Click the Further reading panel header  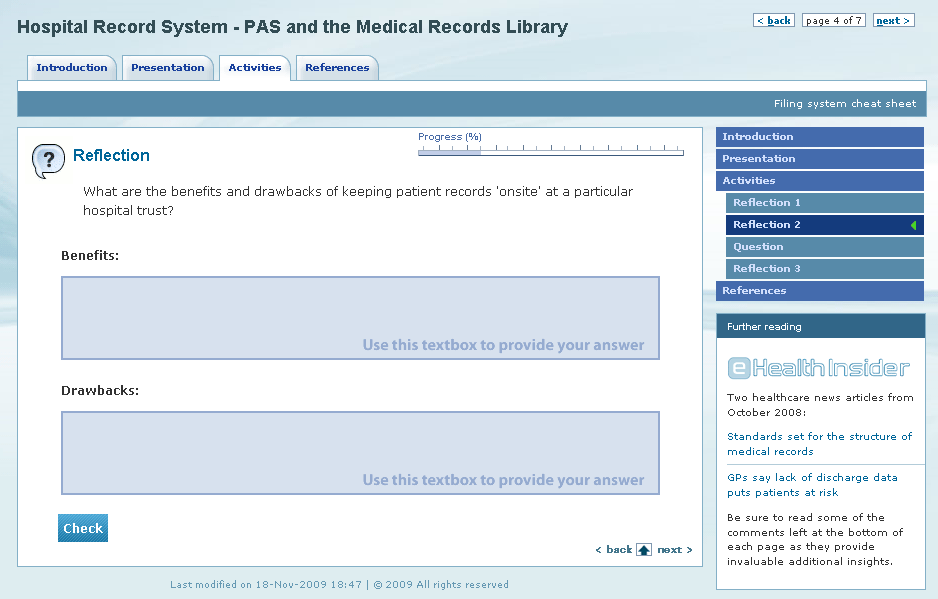click(821, 326)
